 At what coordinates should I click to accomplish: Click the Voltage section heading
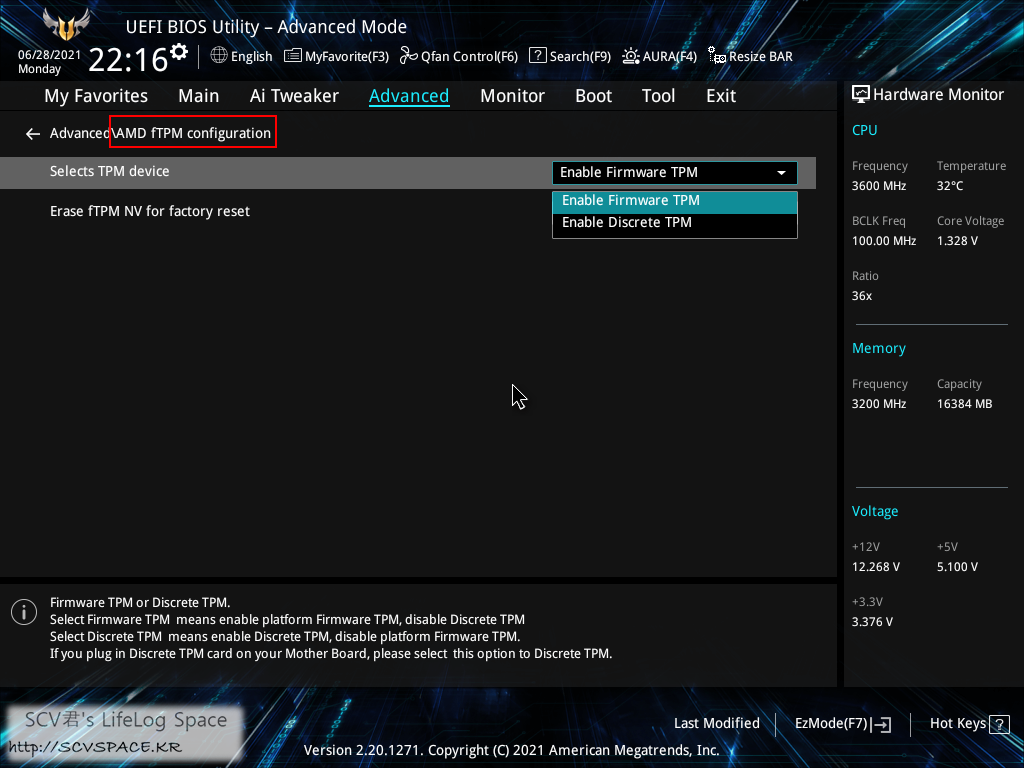874,511
